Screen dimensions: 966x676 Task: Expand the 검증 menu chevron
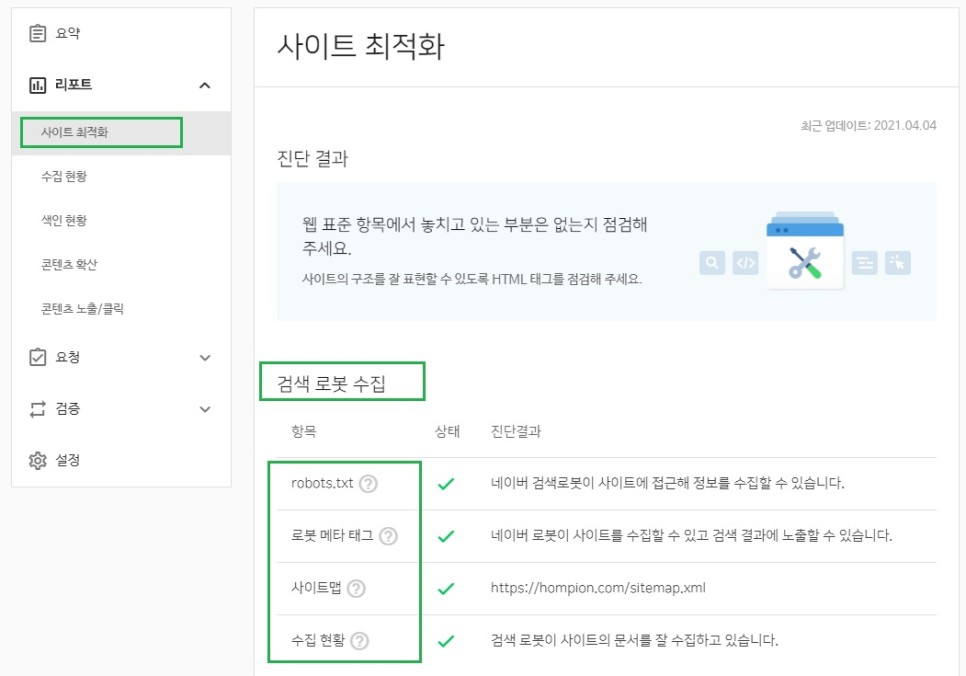click(x=205, y=409)
